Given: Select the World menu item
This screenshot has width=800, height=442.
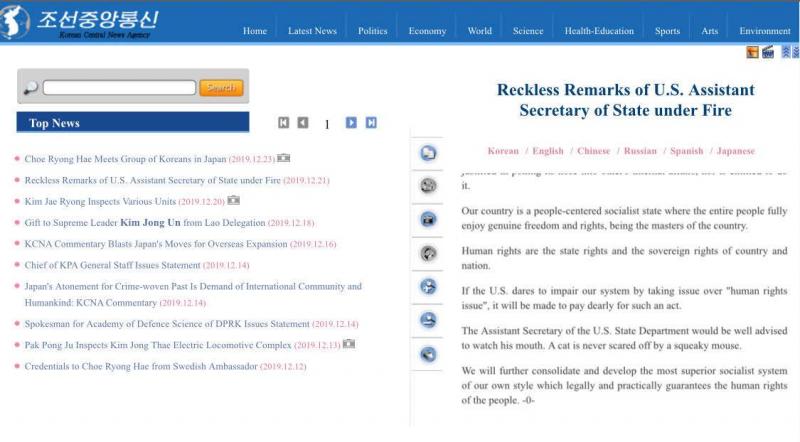Looking at the screenshot, I should (480, 31).
